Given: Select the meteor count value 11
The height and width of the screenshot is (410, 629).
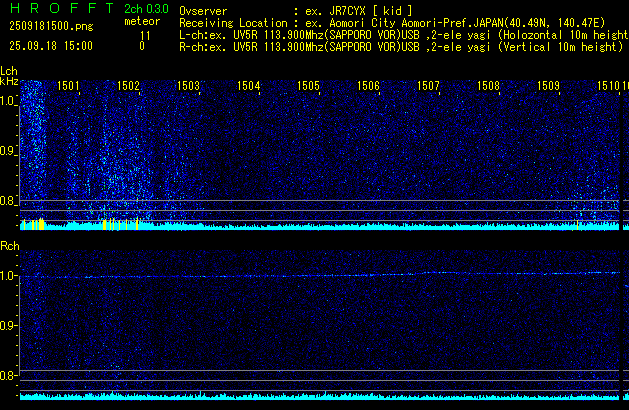Looking at the screenshot, I should pyautogui.click(x=145, y=34).
